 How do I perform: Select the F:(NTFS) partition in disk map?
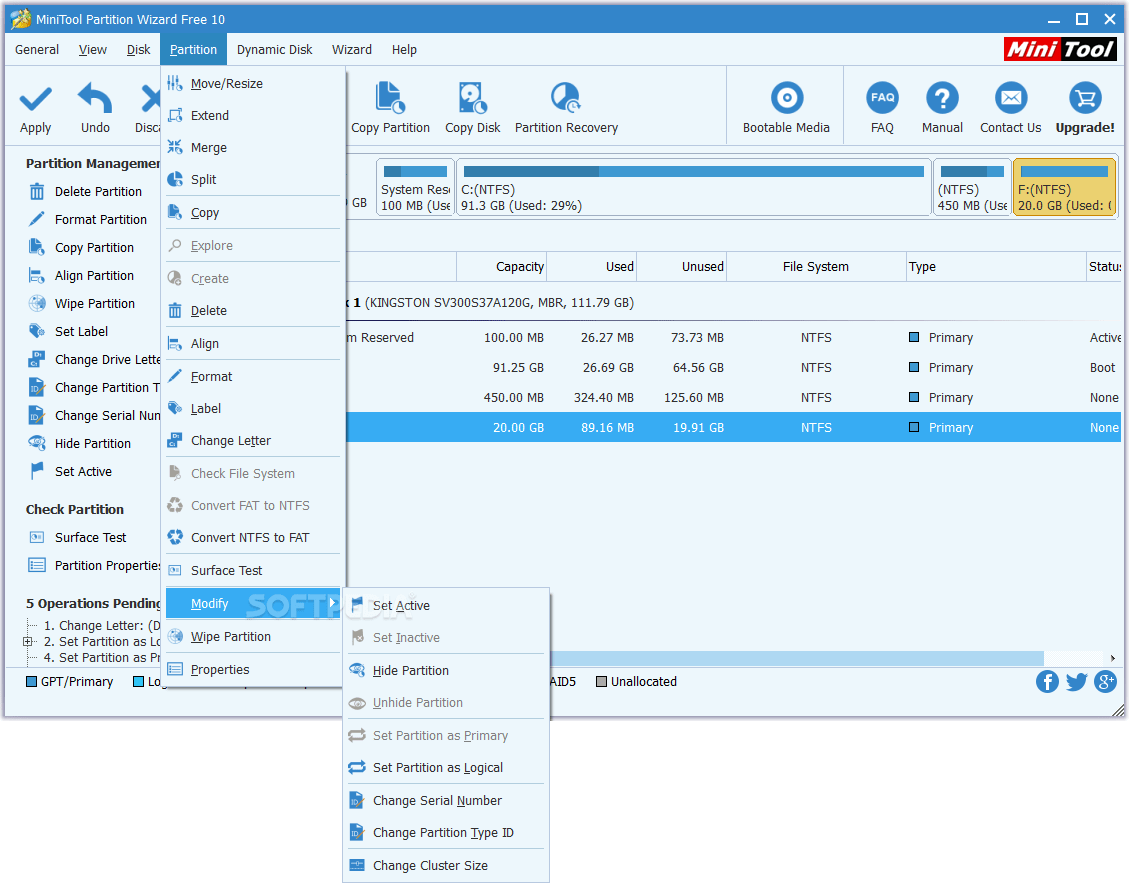point(1064,187)
